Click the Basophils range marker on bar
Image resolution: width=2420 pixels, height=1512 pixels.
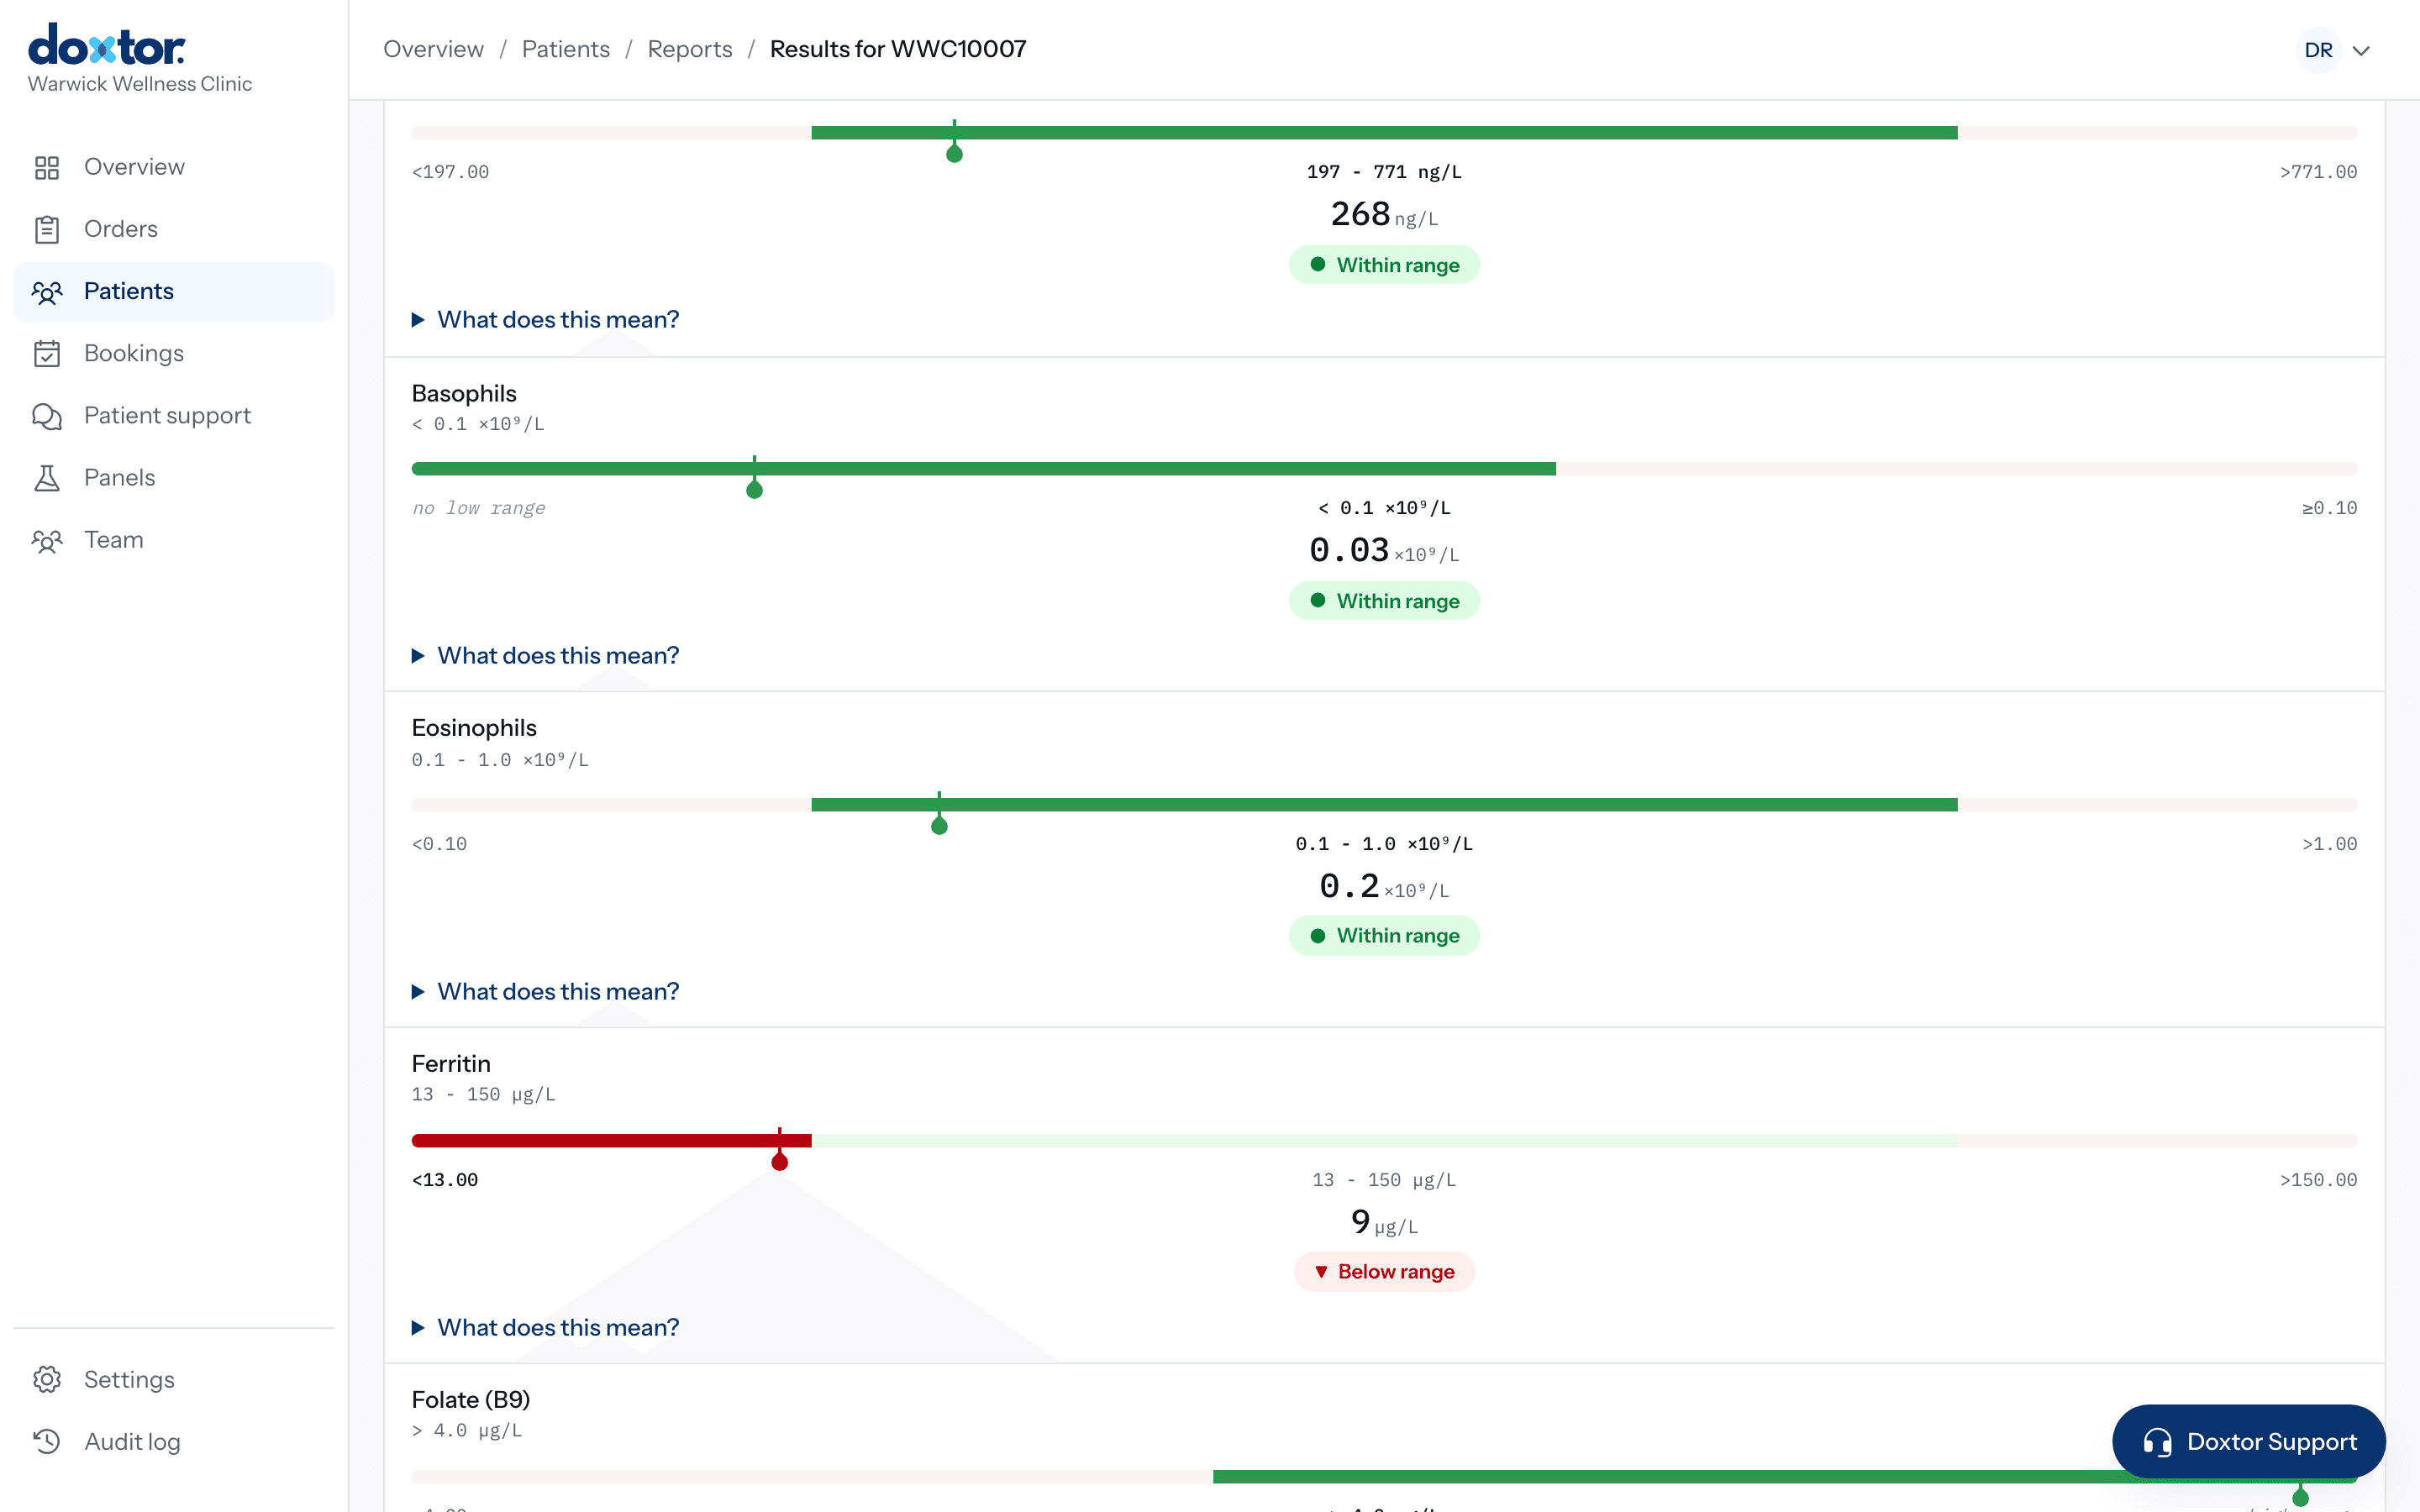755,489
